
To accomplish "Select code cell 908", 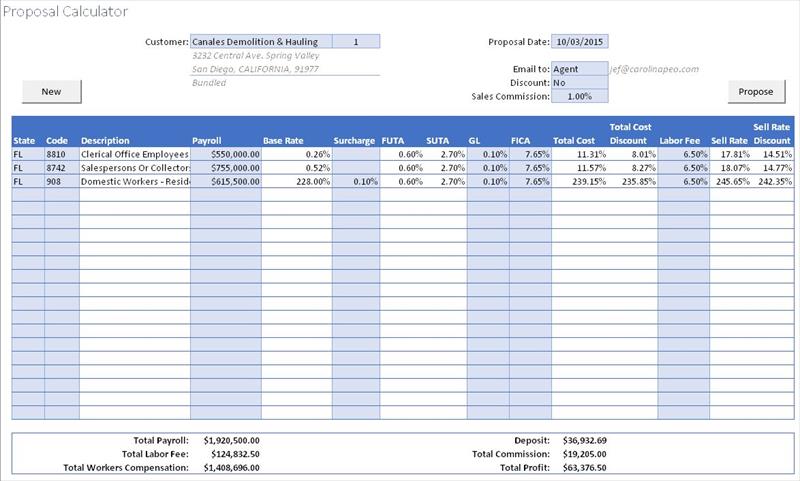I will pos(62,182).
